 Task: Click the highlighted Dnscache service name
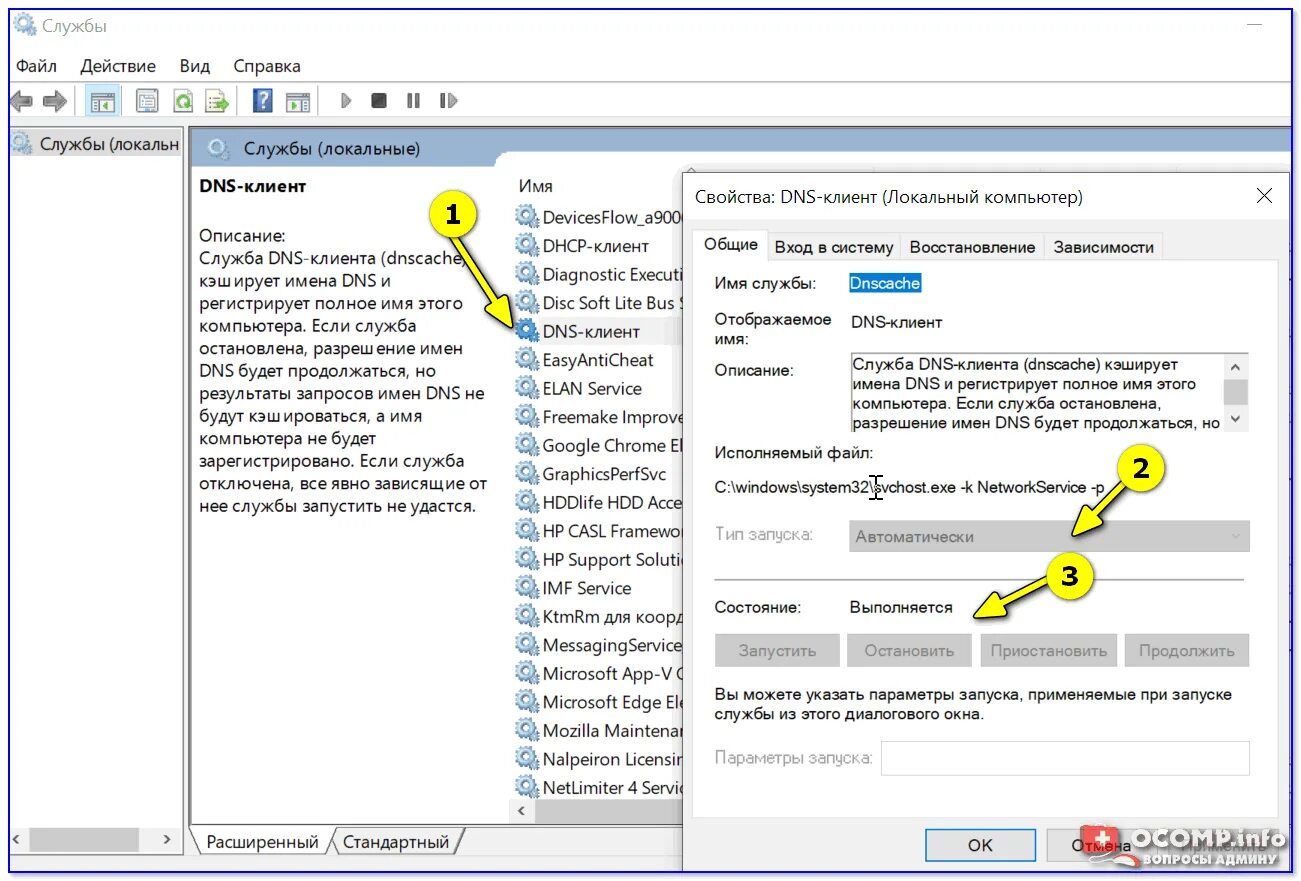[x=885, y=283]
